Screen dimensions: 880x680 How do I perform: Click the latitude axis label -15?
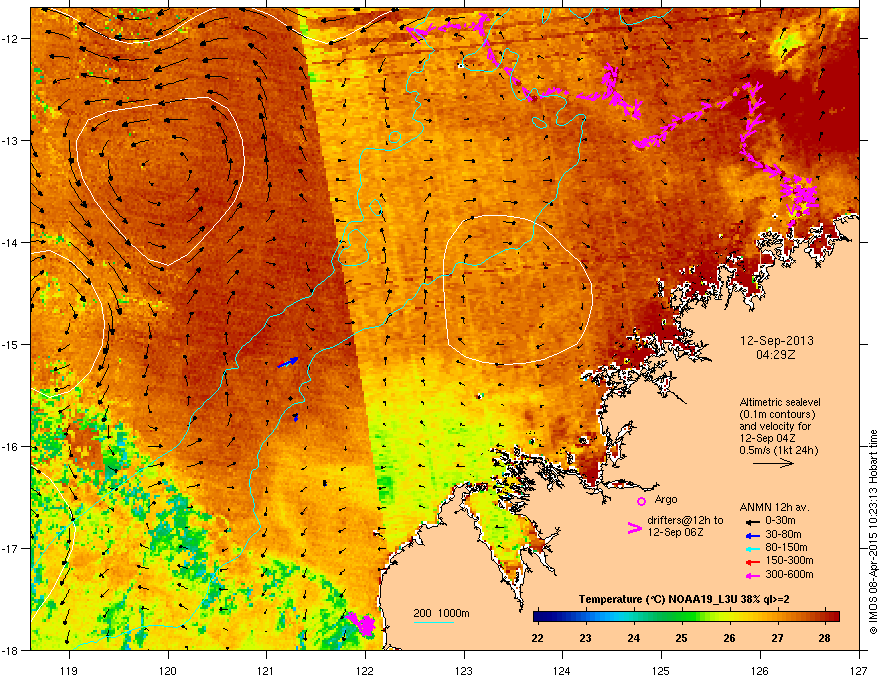coord(11,344)
